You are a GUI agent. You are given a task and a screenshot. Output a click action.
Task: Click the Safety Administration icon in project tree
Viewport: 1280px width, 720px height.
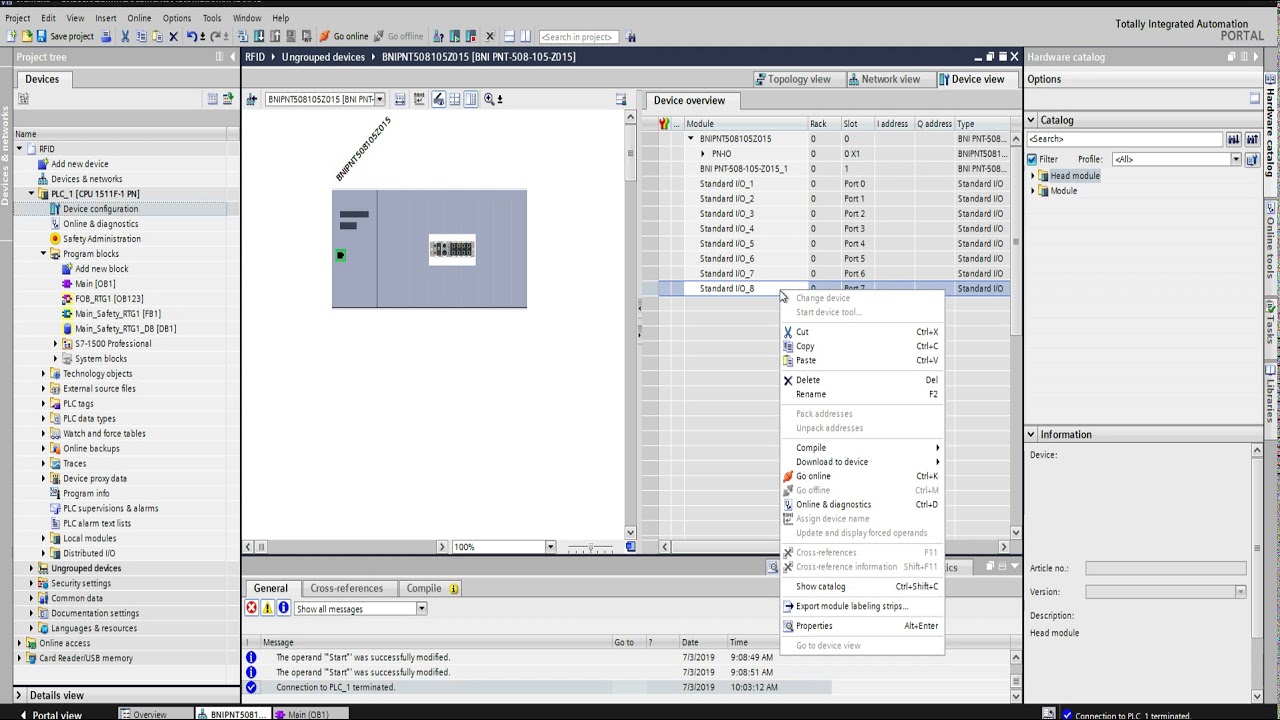pyautogui.click(x=55, y=239)
